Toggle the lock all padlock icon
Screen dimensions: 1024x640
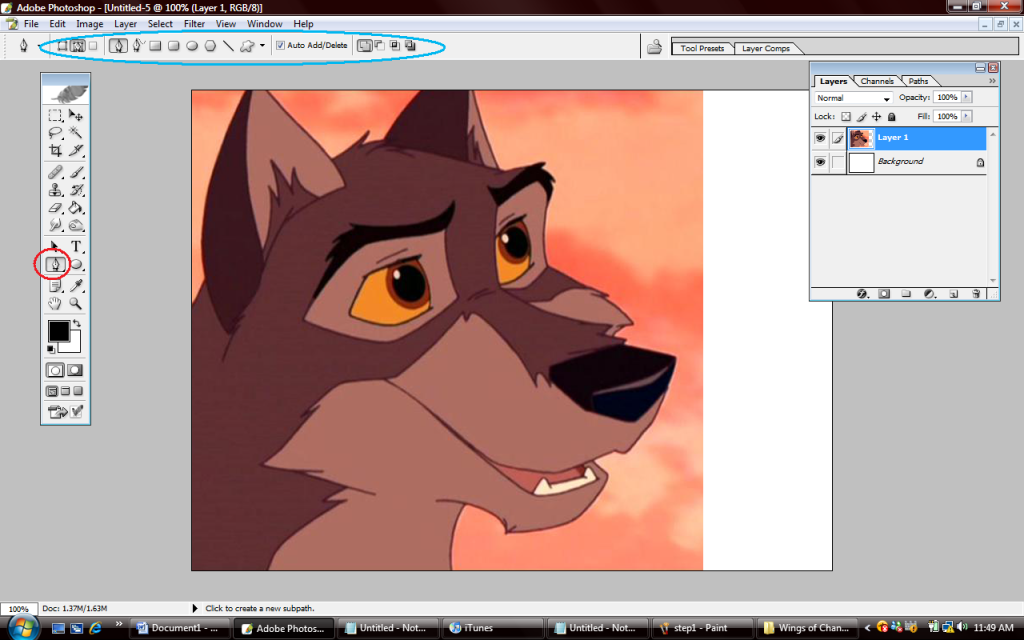[891, 117]
